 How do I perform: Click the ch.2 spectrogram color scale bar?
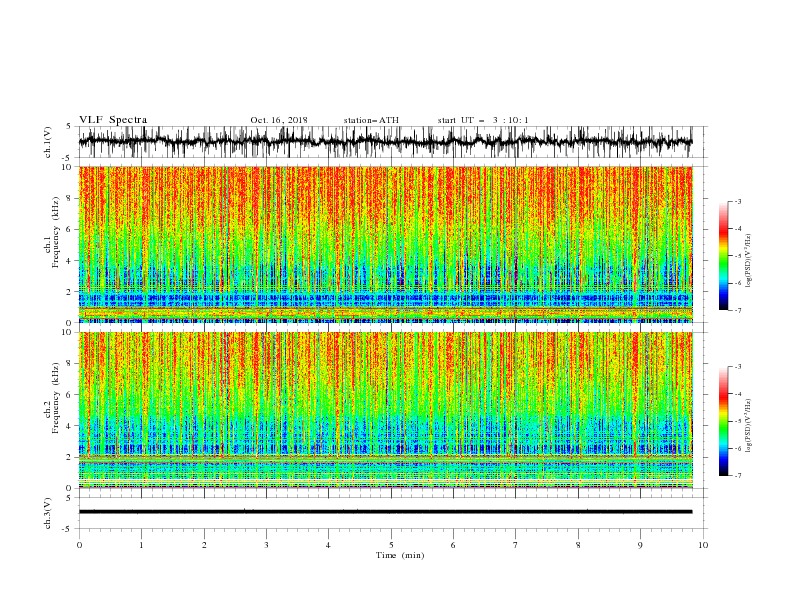click(x=724, y=421)
